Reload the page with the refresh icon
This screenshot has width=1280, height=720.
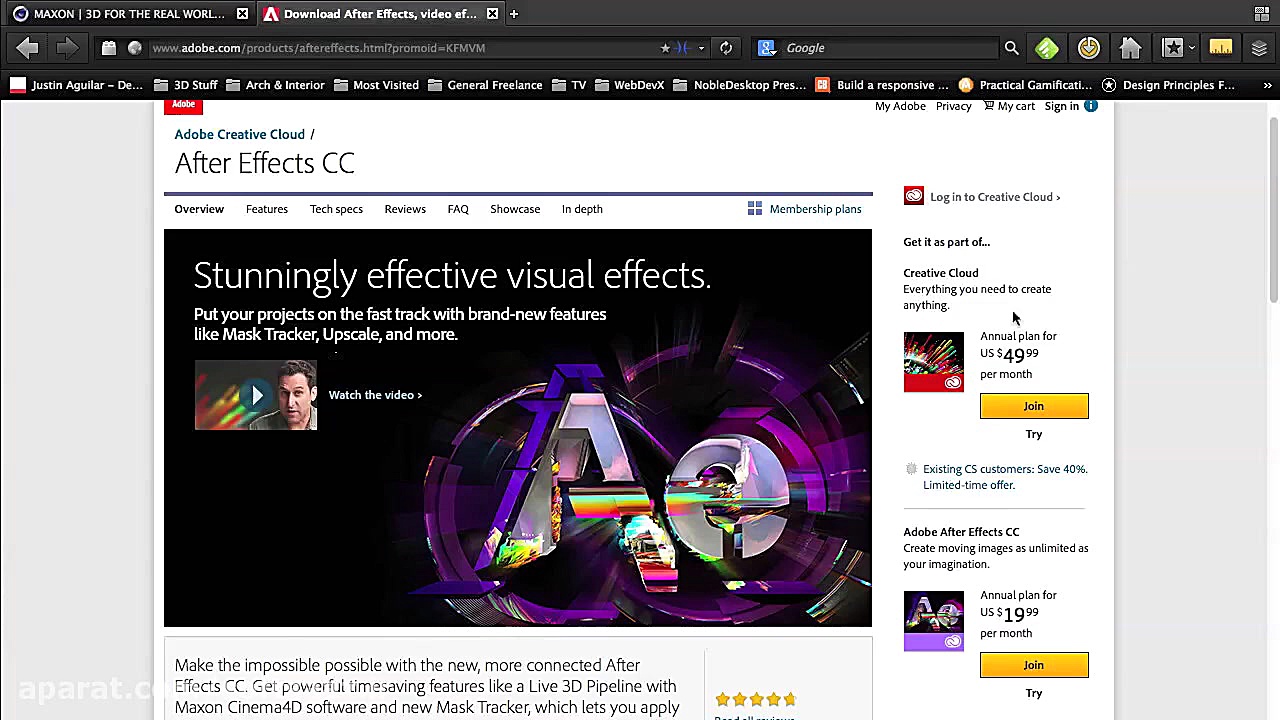[726, 48]
